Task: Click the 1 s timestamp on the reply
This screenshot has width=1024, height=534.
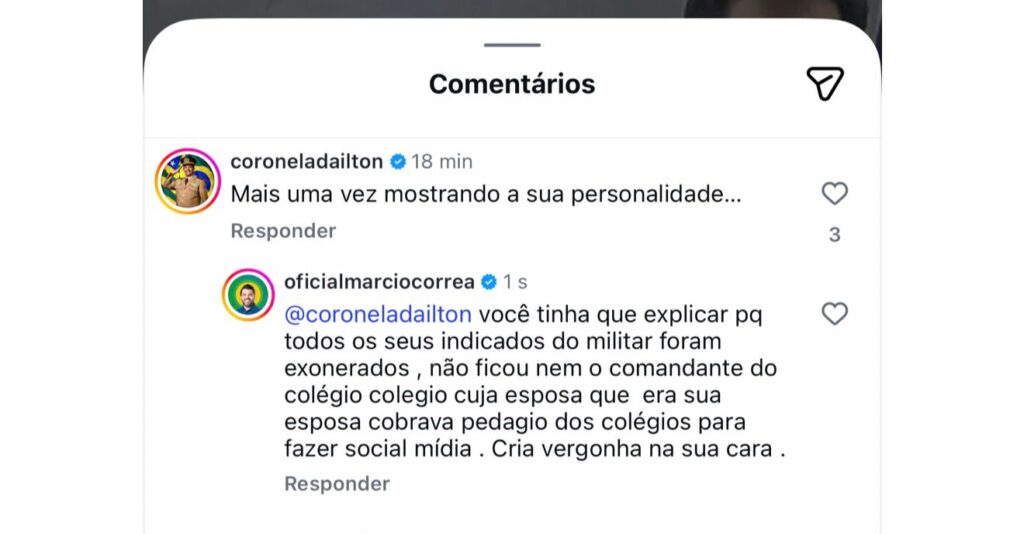Action: [x=515, y=282]
